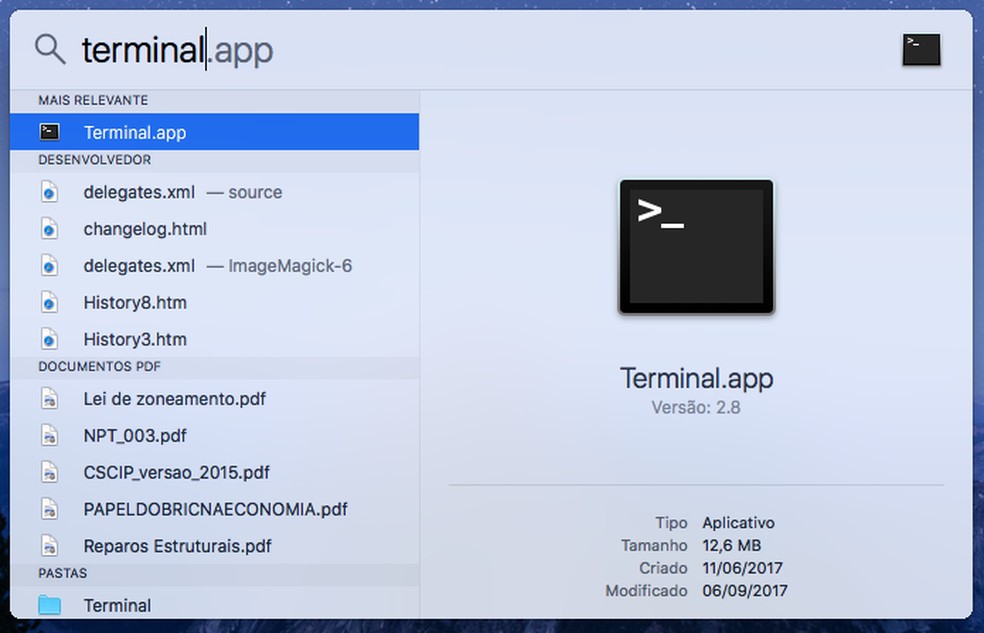
Task: Click the PDF icon beside Reparos Estruturais.pdf
Action: 49,546
